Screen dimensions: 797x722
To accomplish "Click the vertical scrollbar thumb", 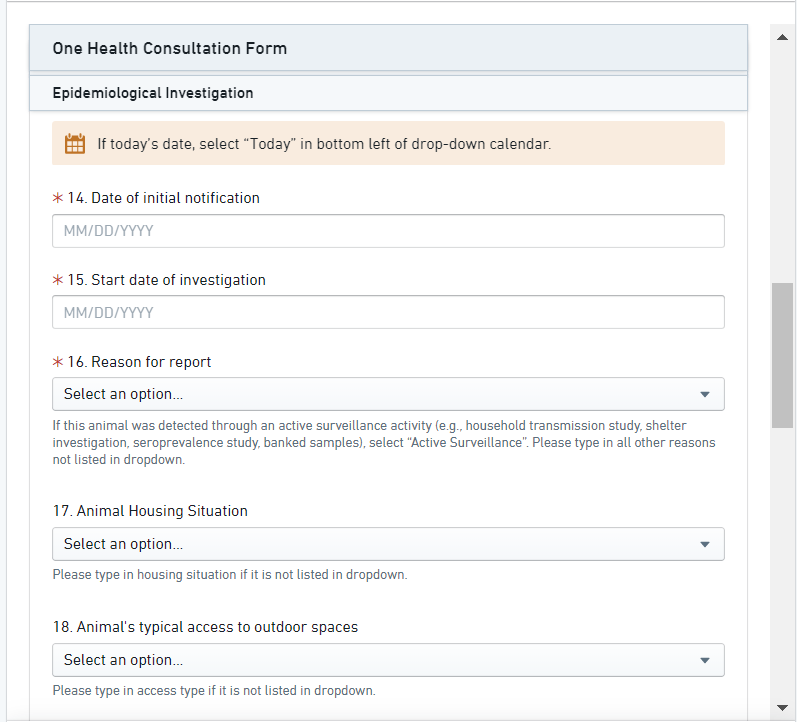I will click(x=783, y=355).
